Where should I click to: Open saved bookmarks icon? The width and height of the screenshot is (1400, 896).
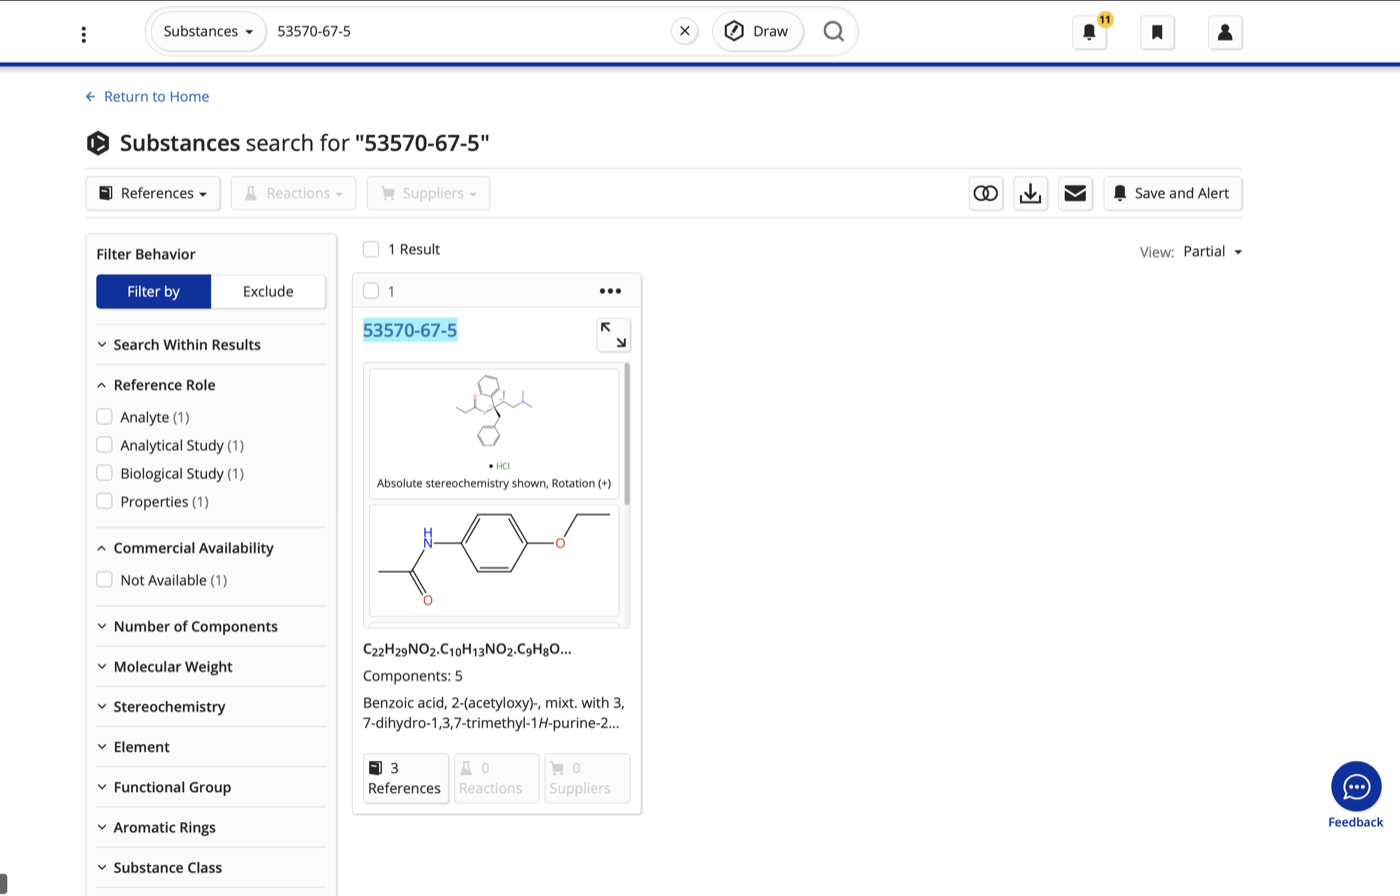[1157, 32]
